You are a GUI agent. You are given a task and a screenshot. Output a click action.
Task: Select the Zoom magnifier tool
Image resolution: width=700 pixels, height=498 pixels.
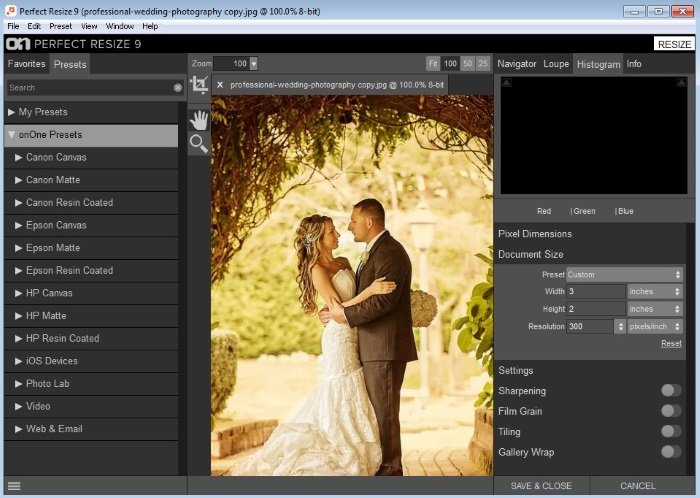point(199,144)
